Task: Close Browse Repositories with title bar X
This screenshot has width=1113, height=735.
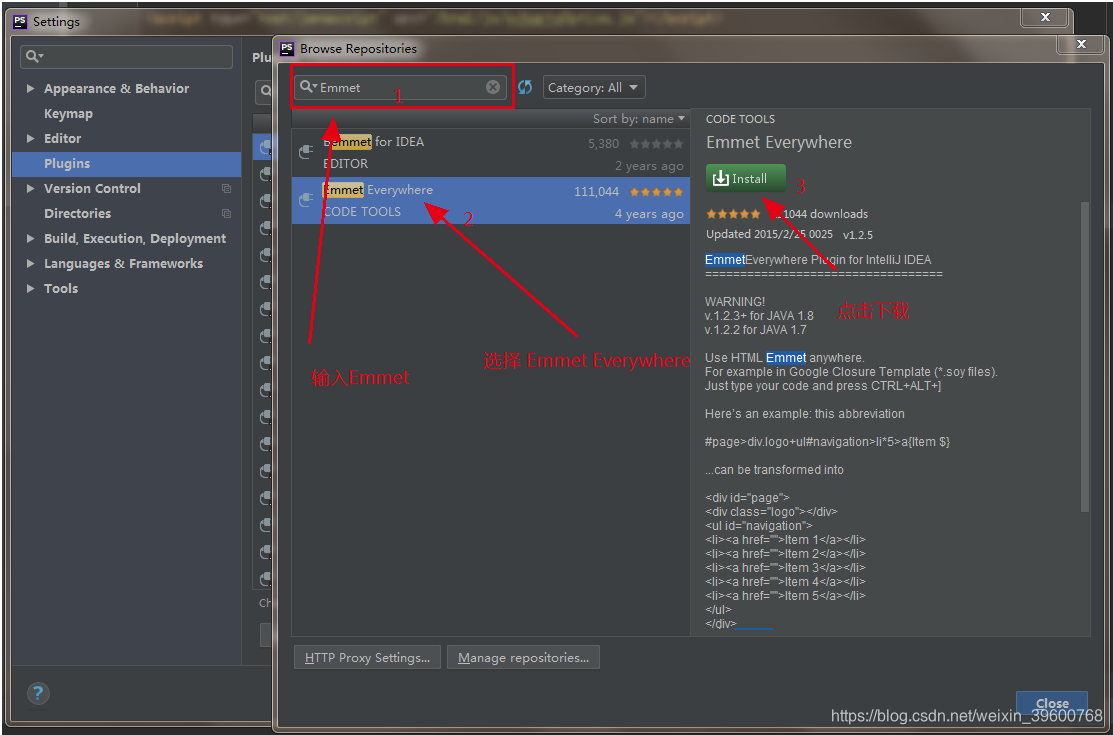Action: pos(1081,44)
